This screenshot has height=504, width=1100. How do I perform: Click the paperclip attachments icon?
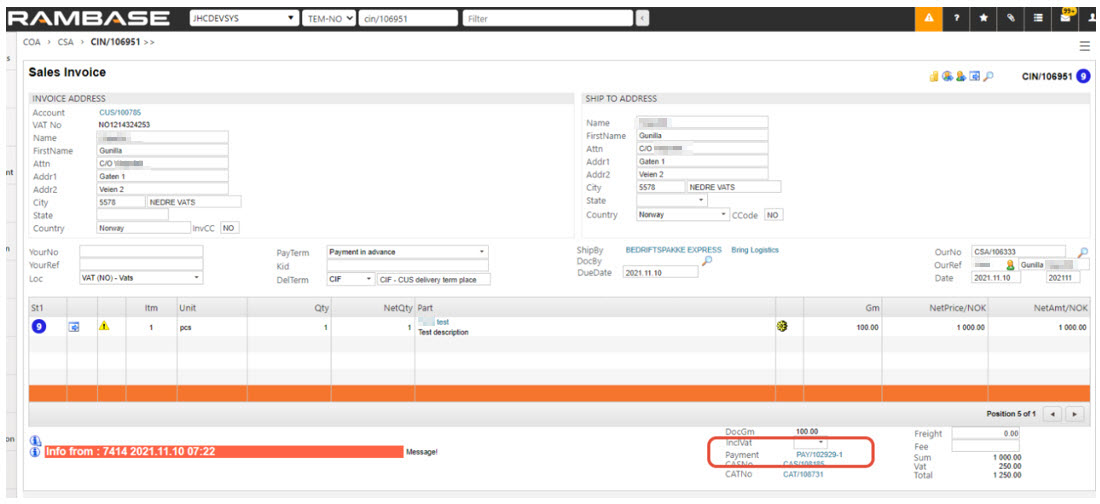(x=1011, y=18)
